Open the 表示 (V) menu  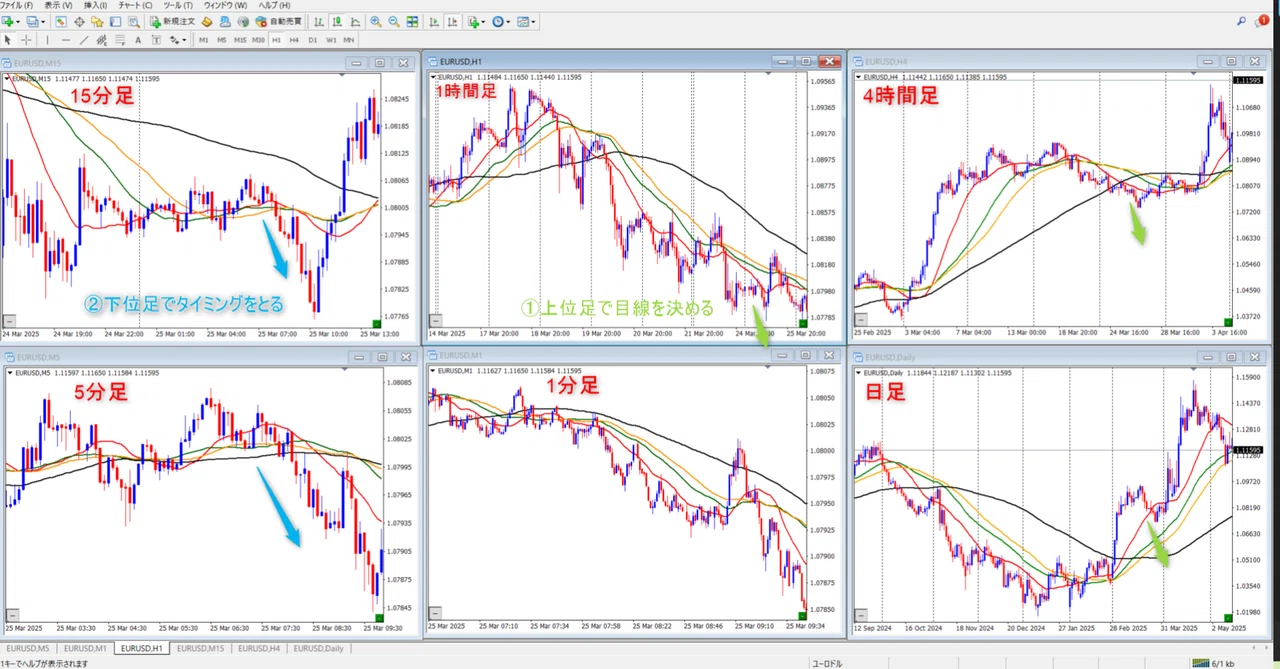click(x=59, y=5)
